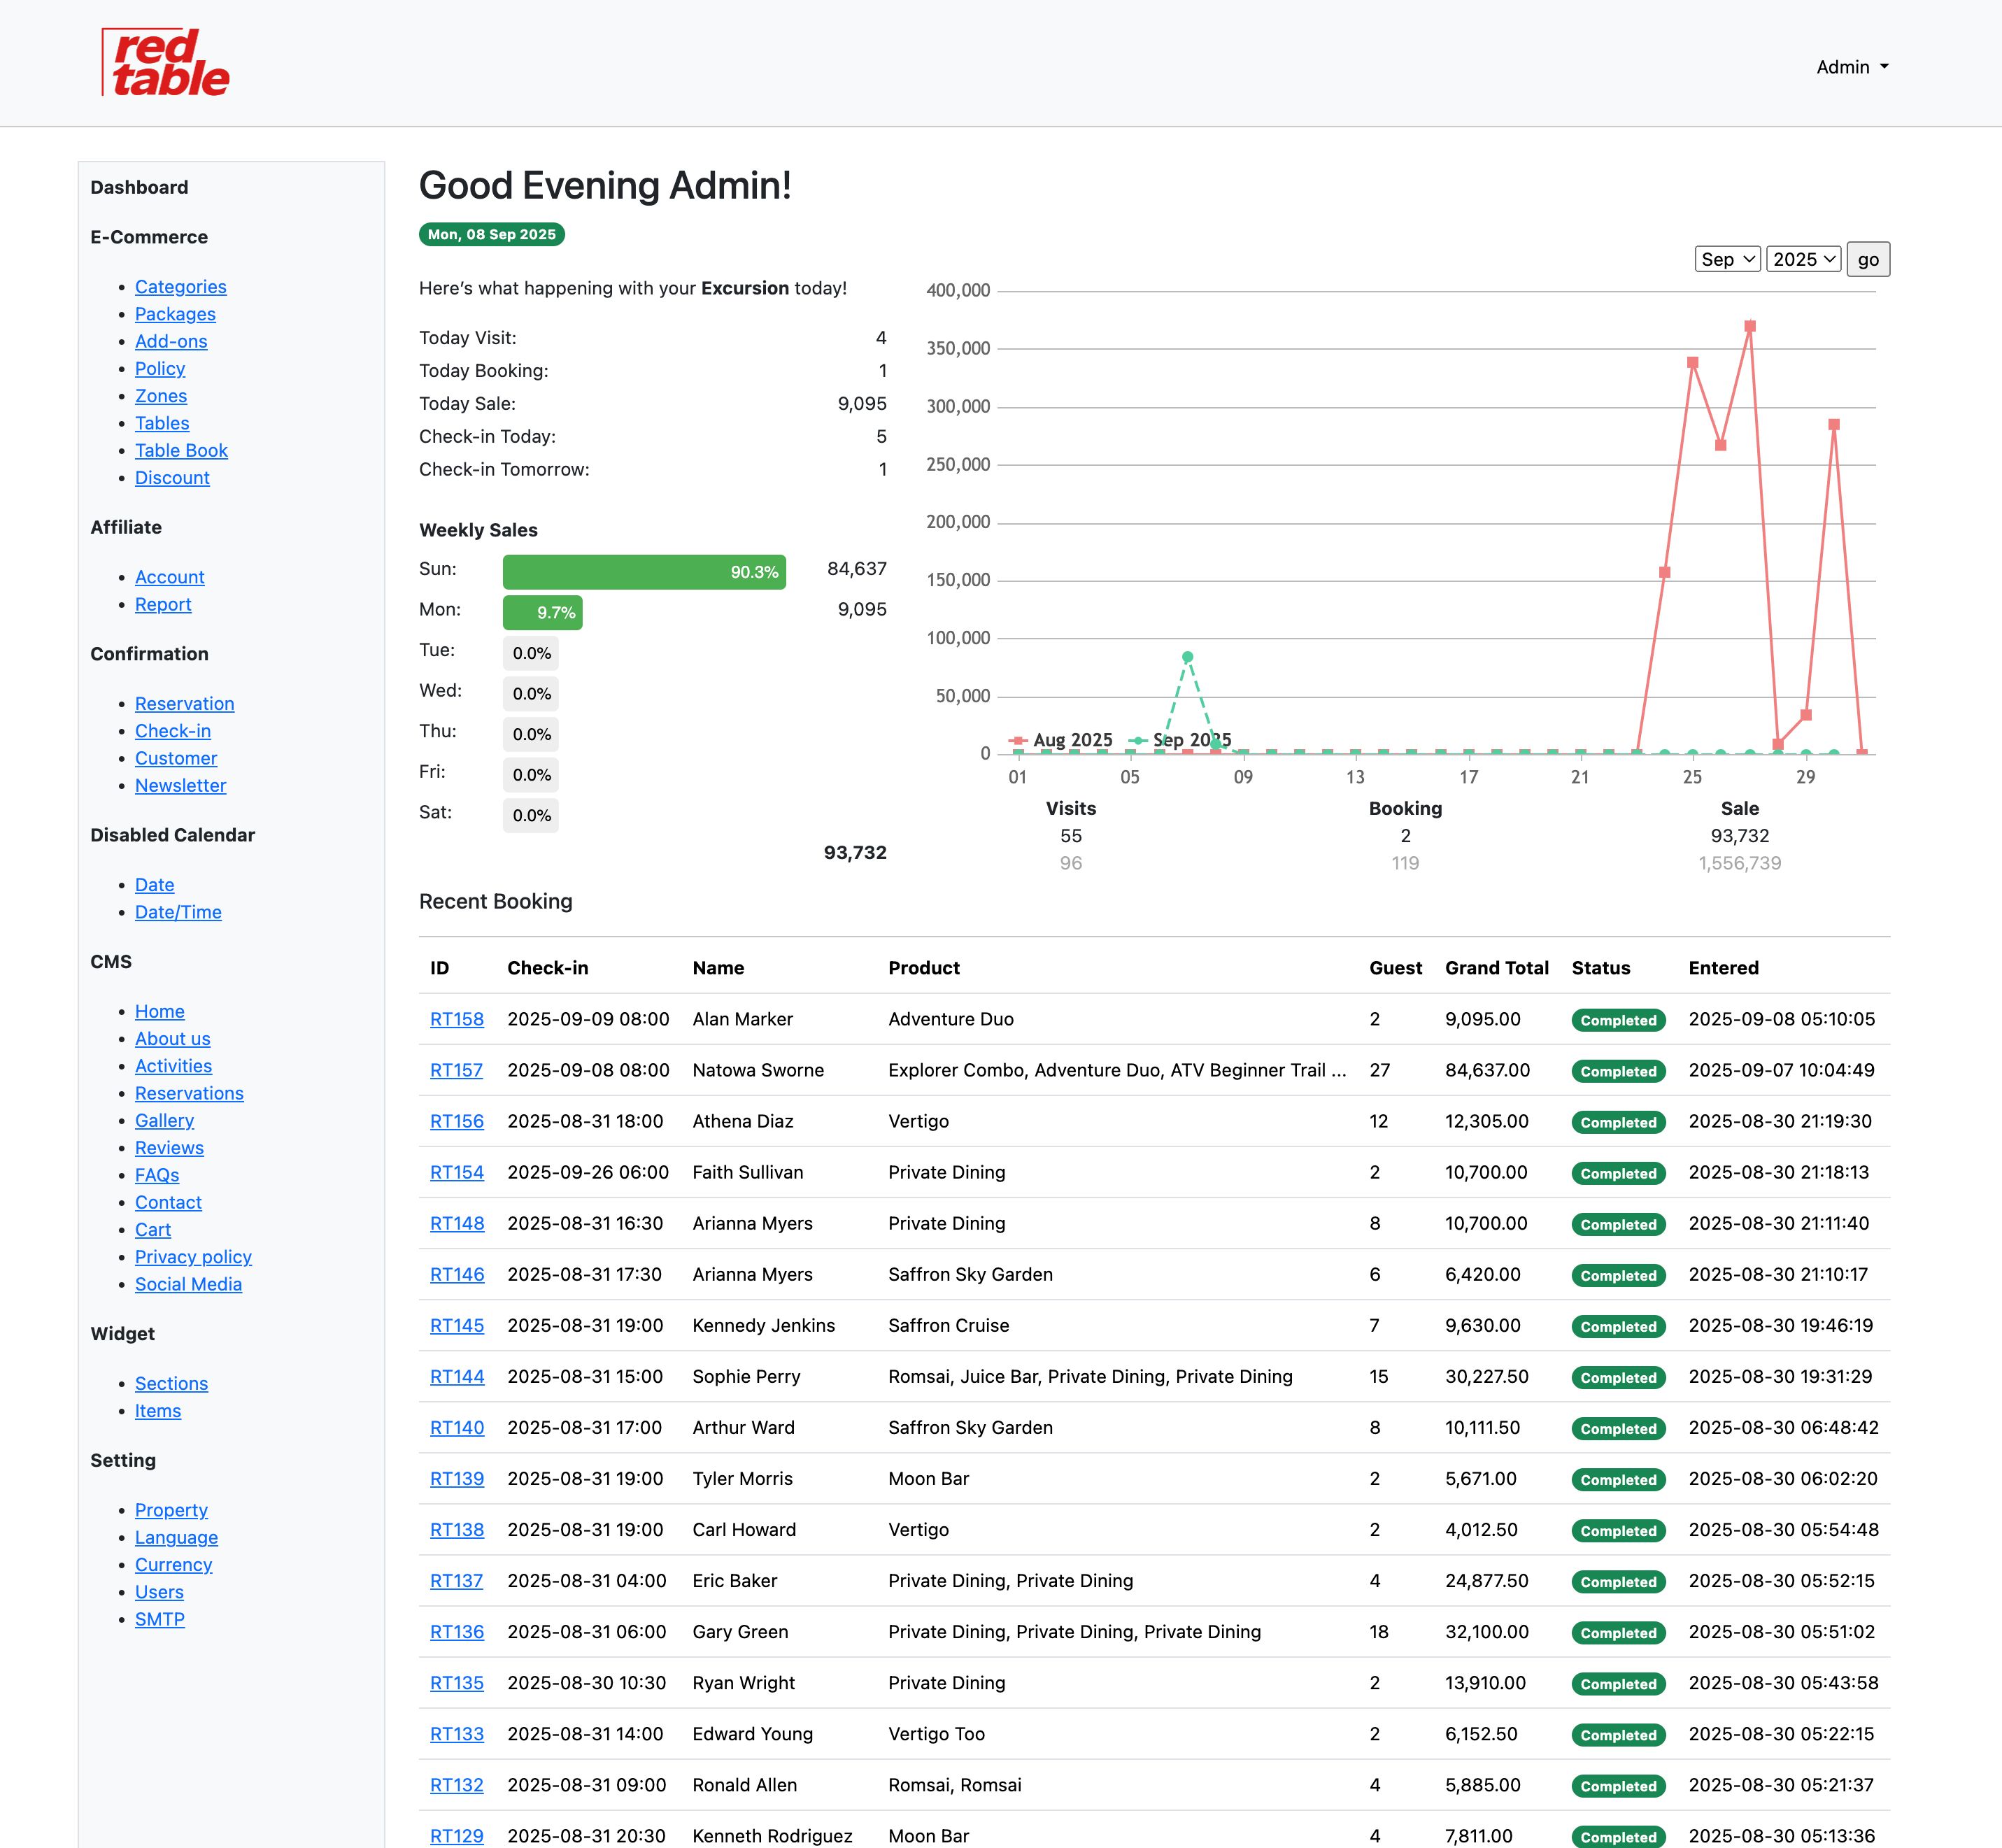Image resolution: width=2002 pixels, height=1848 pixels.
Task: Open the Packages sidebar link
Action: [175, 314]
